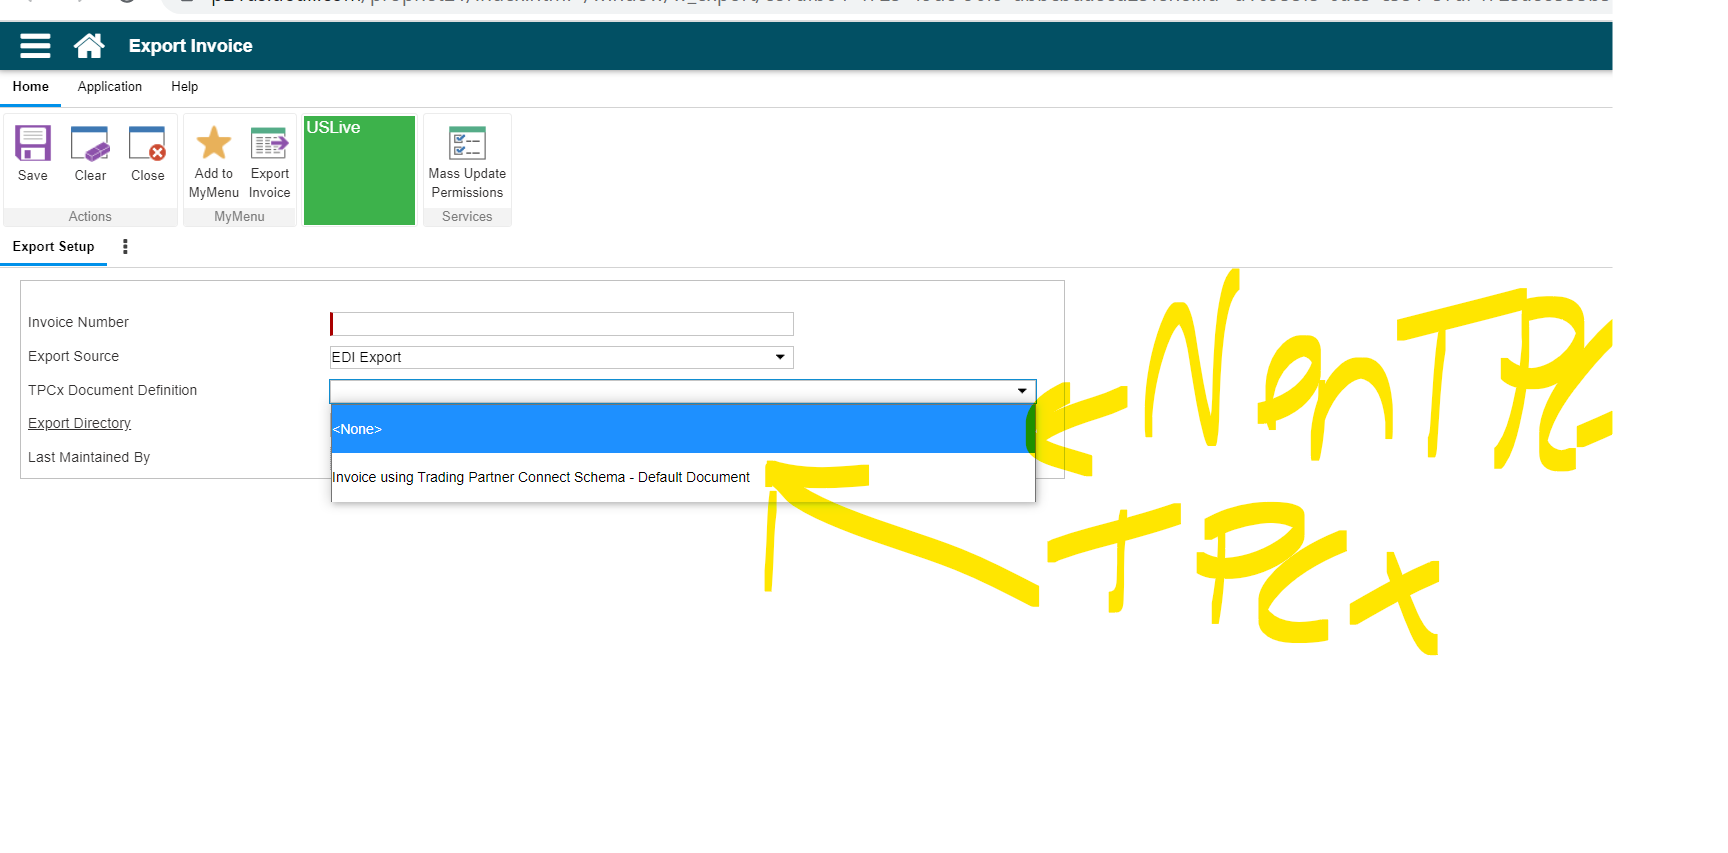Open the Help ribbon tab

(184, 87)
